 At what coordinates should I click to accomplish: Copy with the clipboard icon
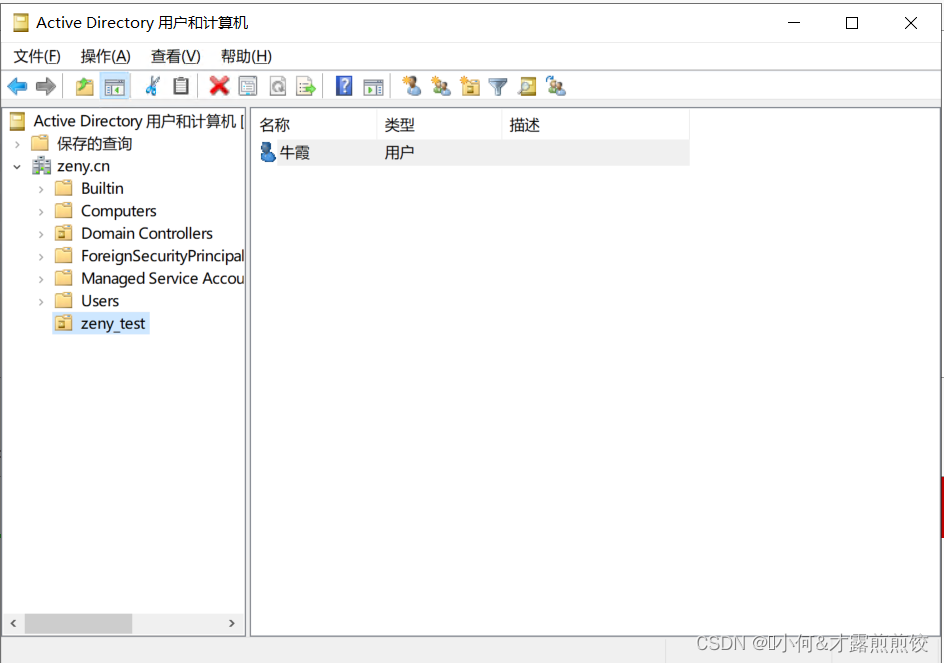click(181, 86)
